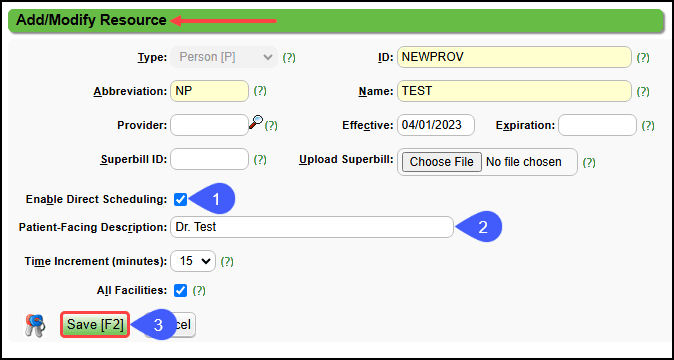
Task: Focus the Effective date field
Action: [x=436, y=125]
